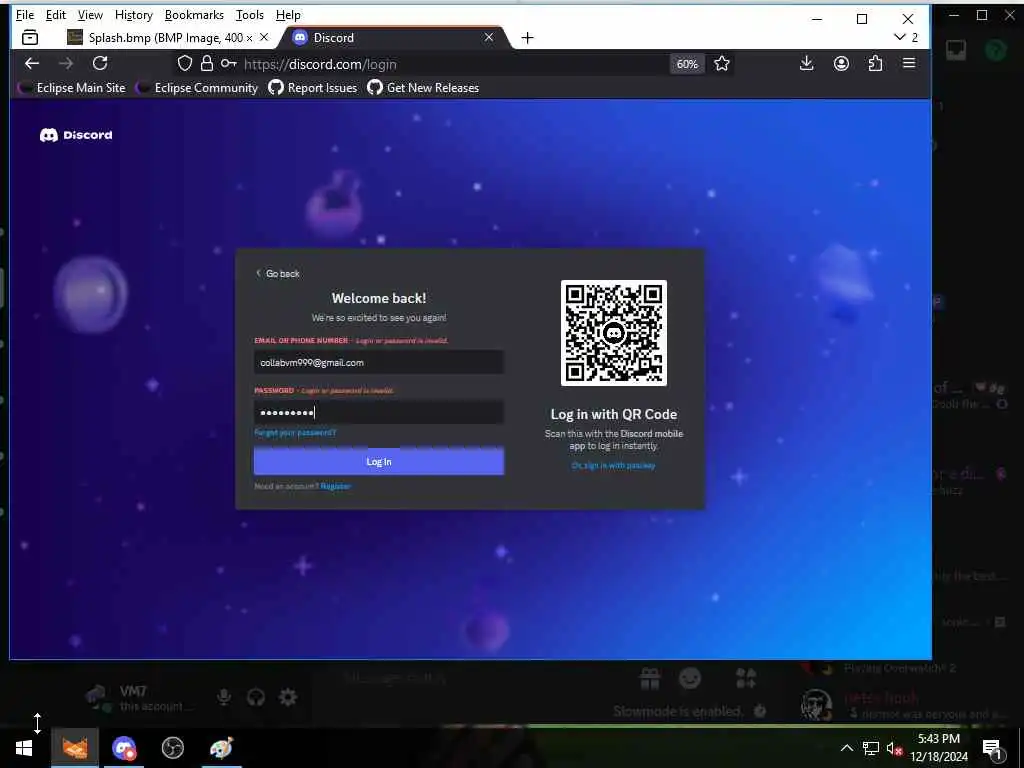
Task: Click the Windows Start button
Action: click(x=24, y=748)
